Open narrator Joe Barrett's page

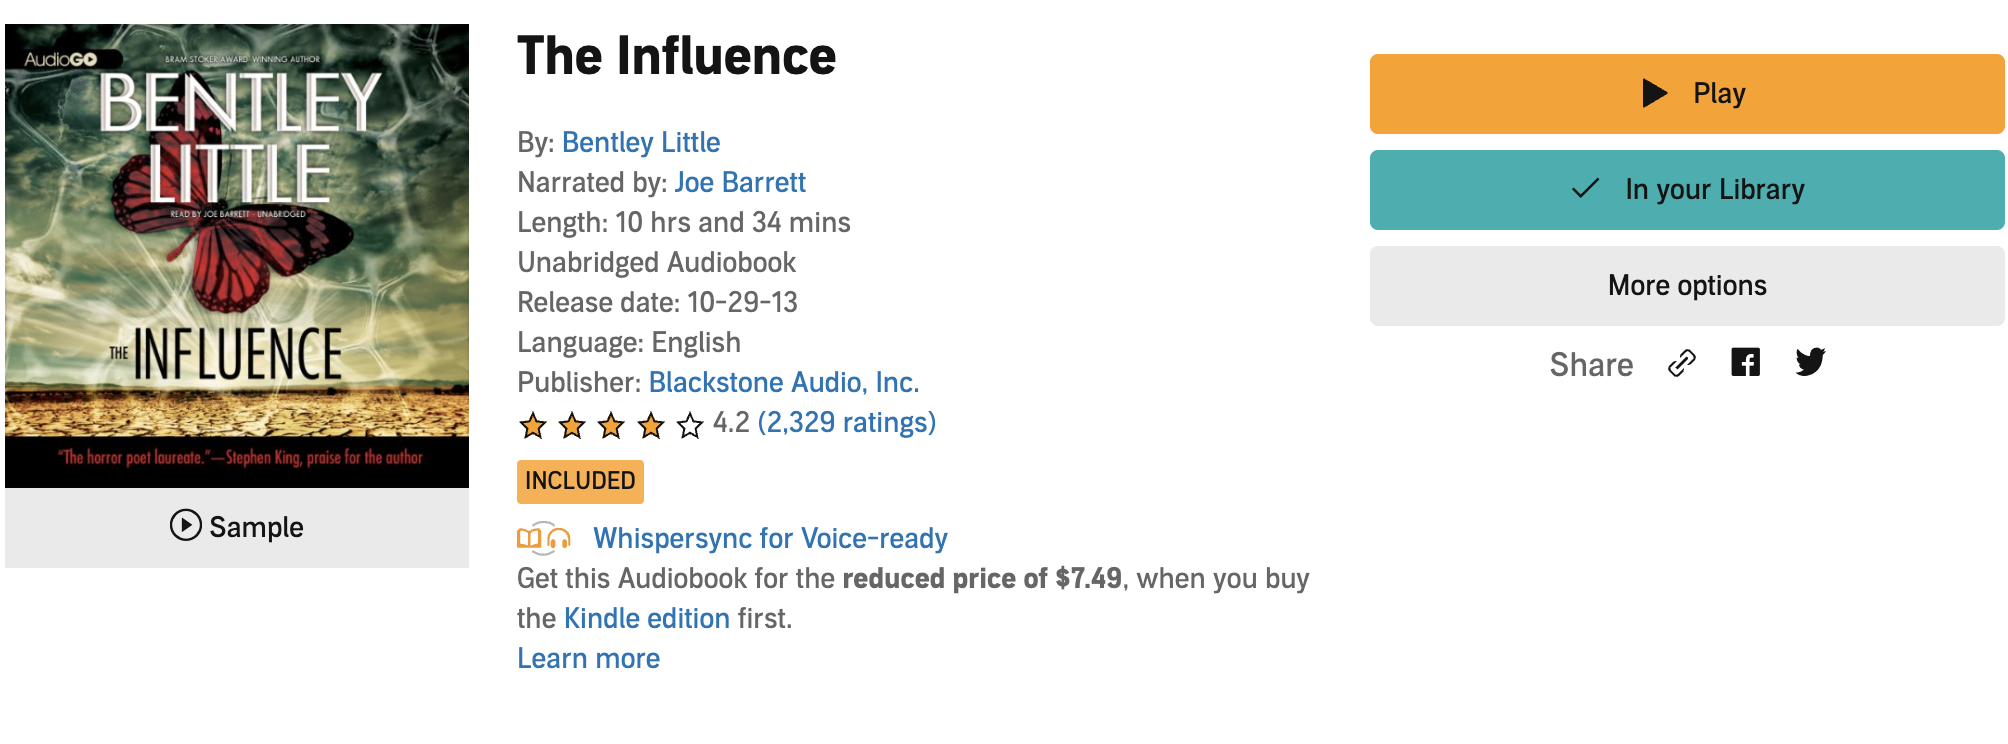click(x=739, y=182)
